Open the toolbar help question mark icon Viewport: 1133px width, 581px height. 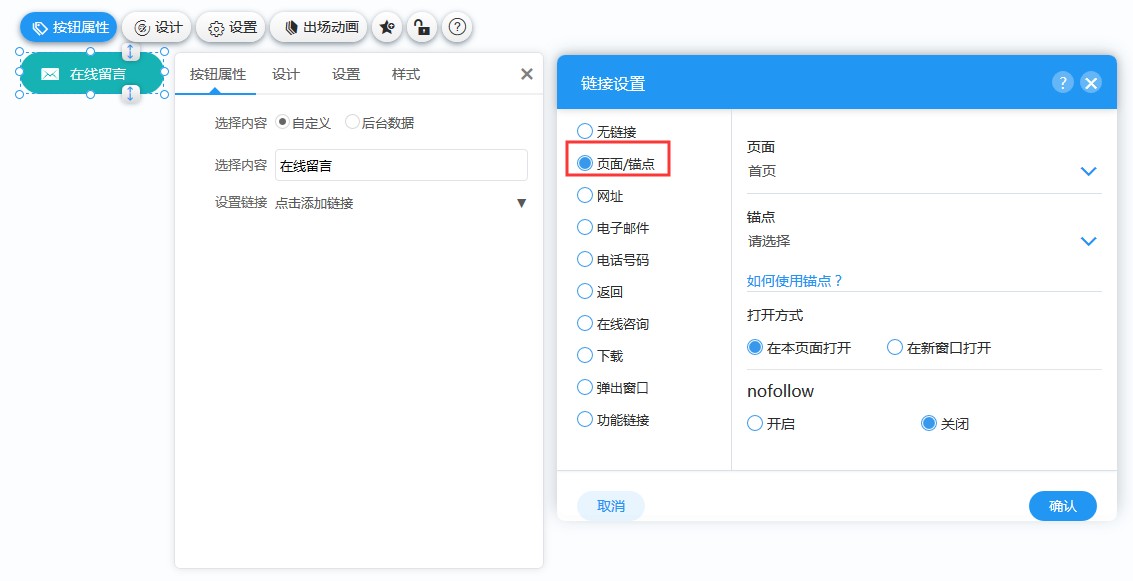pyautogui.click(x=457, y=27)
